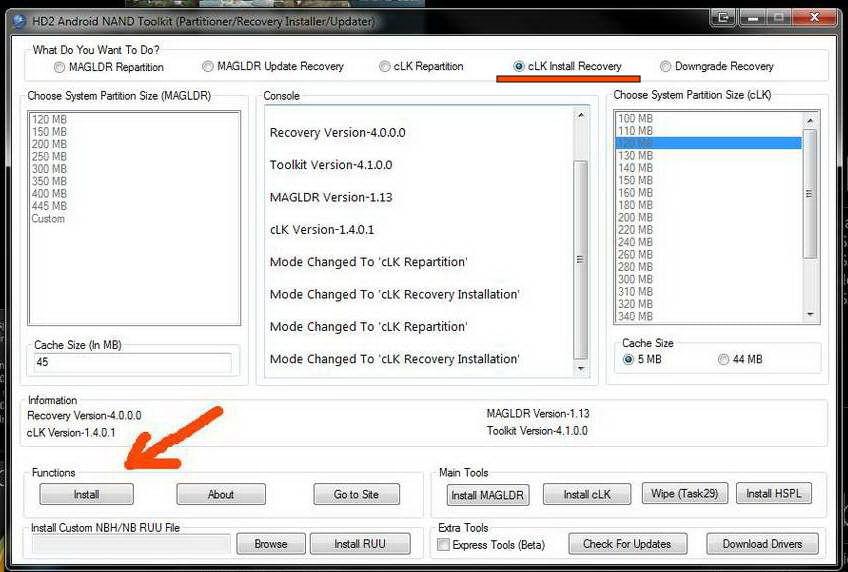Select the MAGLDR Repartition radio option

pos(60,67)
